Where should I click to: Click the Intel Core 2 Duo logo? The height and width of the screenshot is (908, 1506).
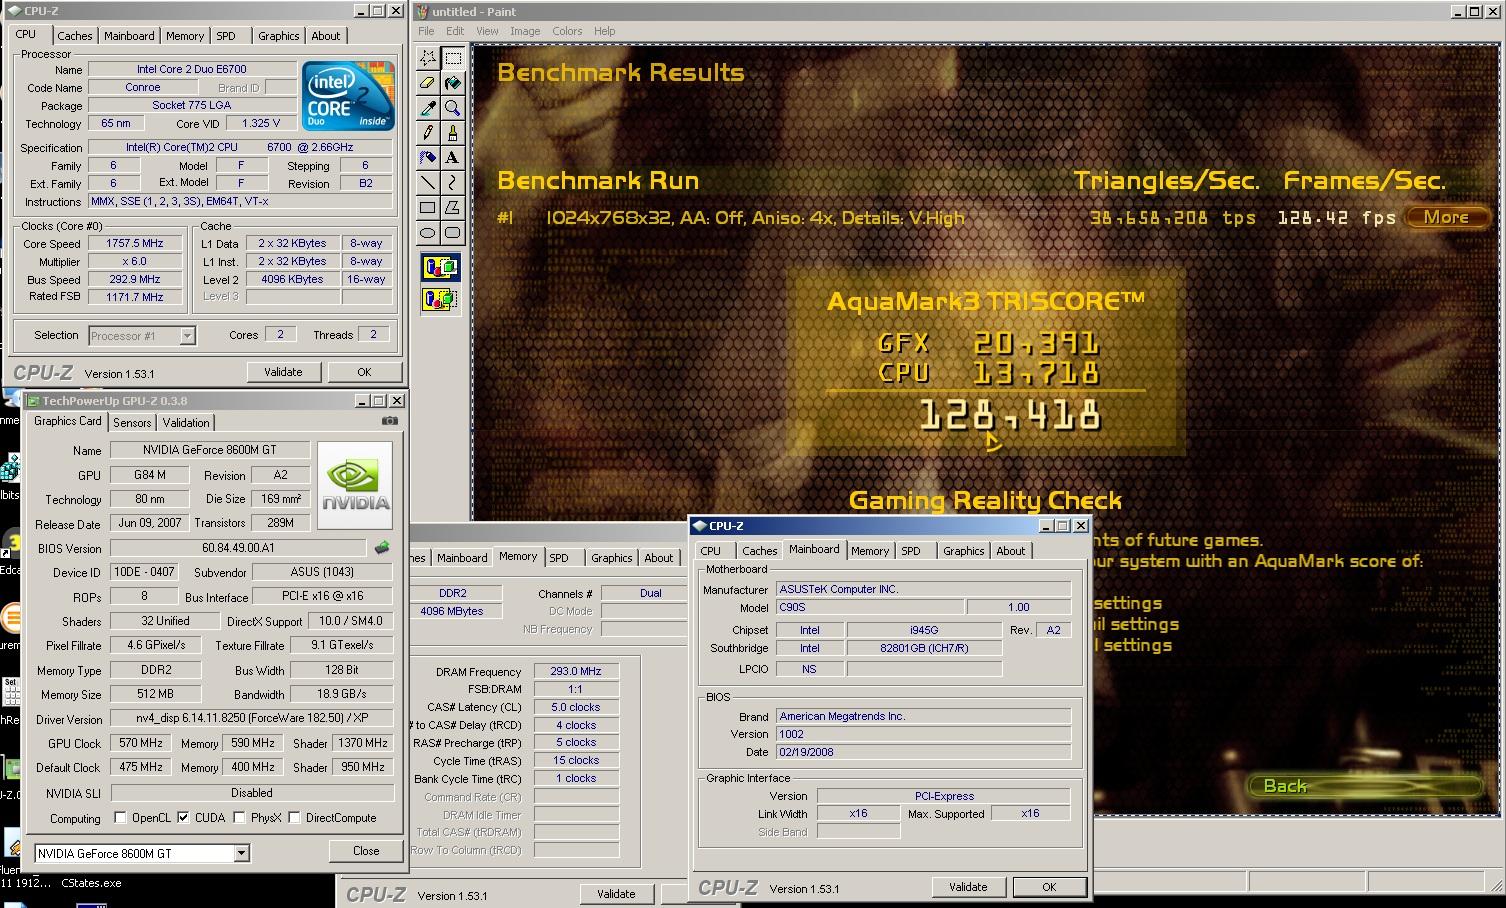(x=349, y=96)
